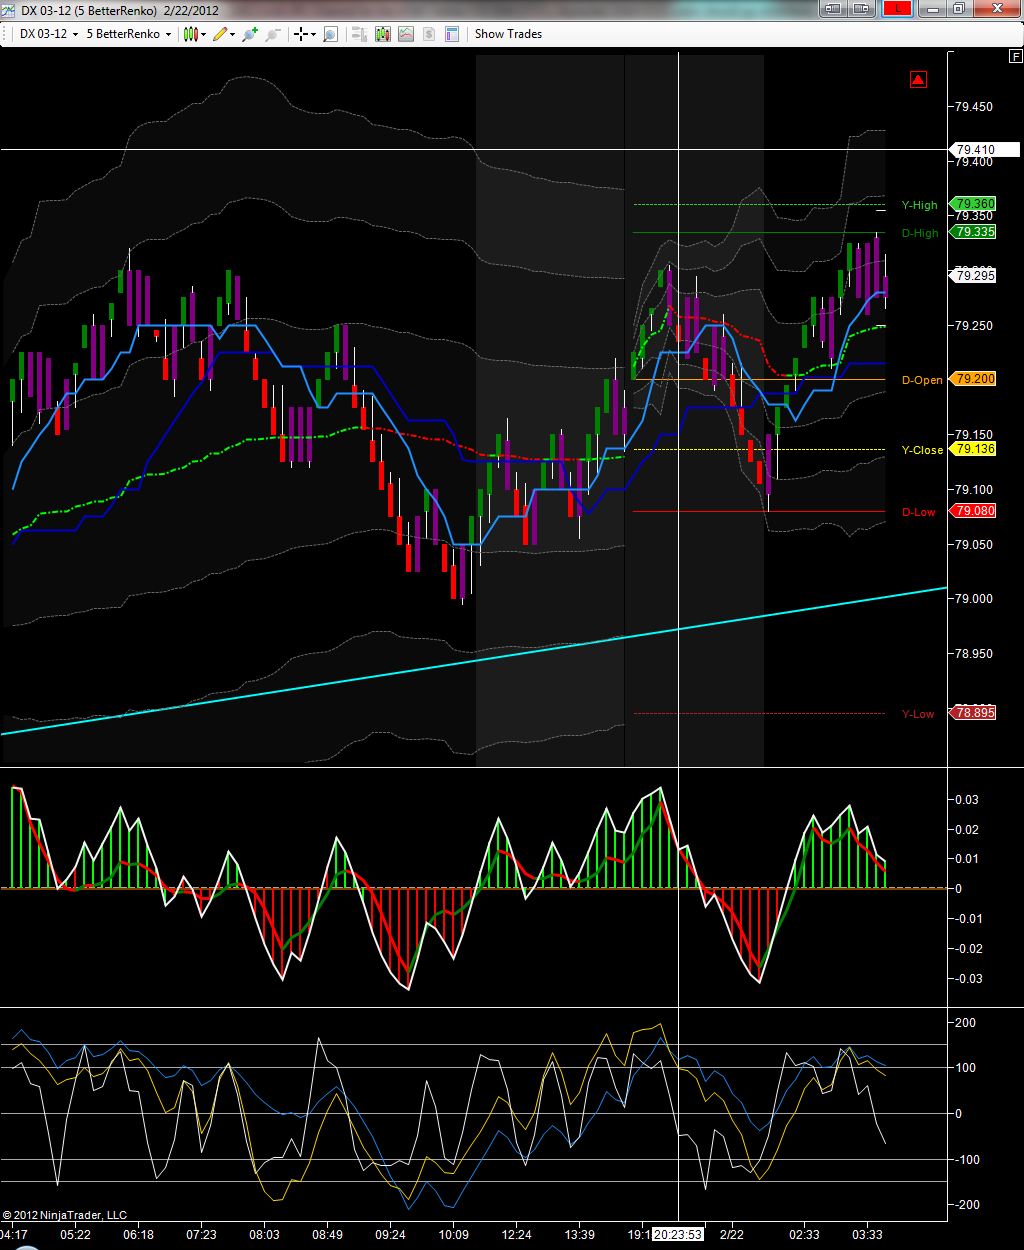Click the green 79.360 Y-High price tag
Screen dimensions: 1024x1250
coord(974,204)
